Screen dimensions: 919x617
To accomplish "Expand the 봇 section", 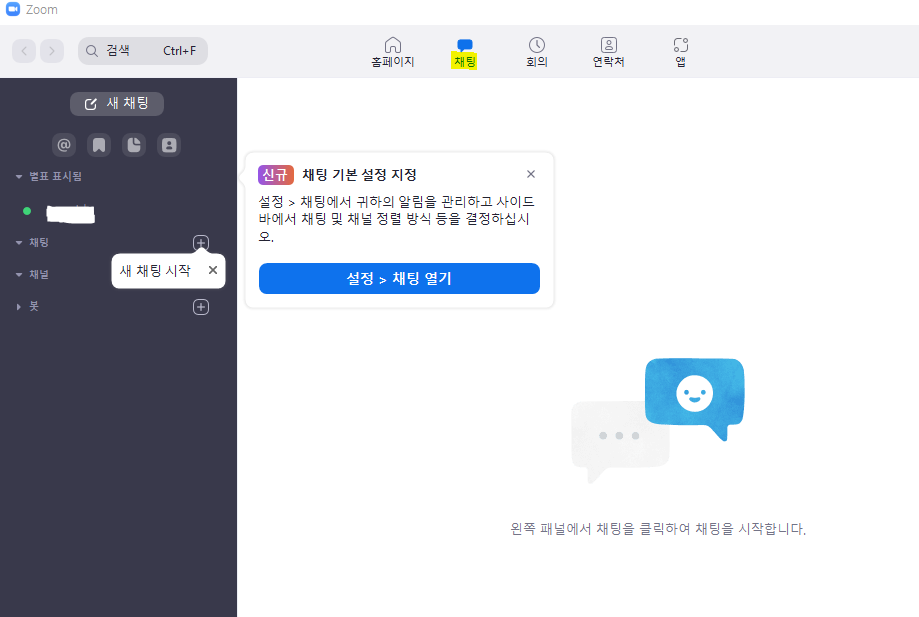I will (x=17, y=306).
